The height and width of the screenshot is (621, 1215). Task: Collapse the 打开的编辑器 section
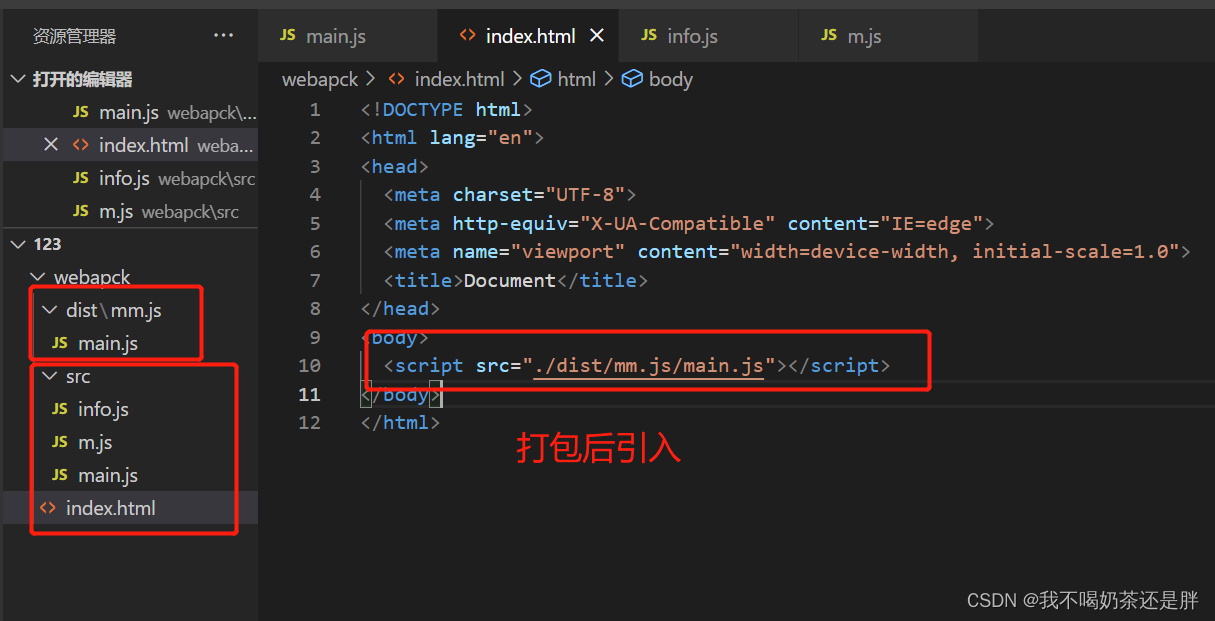17,78
